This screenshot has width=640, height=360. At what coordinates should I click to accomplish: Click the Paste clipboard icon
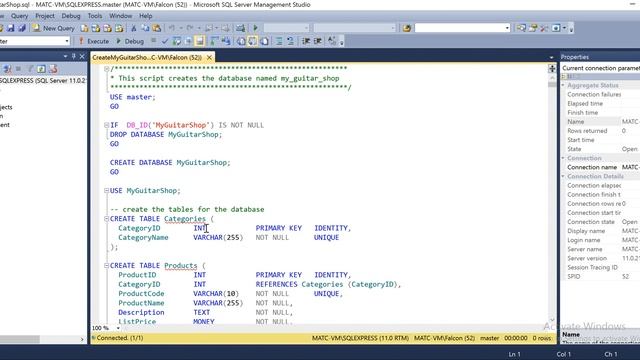point(157,28)
